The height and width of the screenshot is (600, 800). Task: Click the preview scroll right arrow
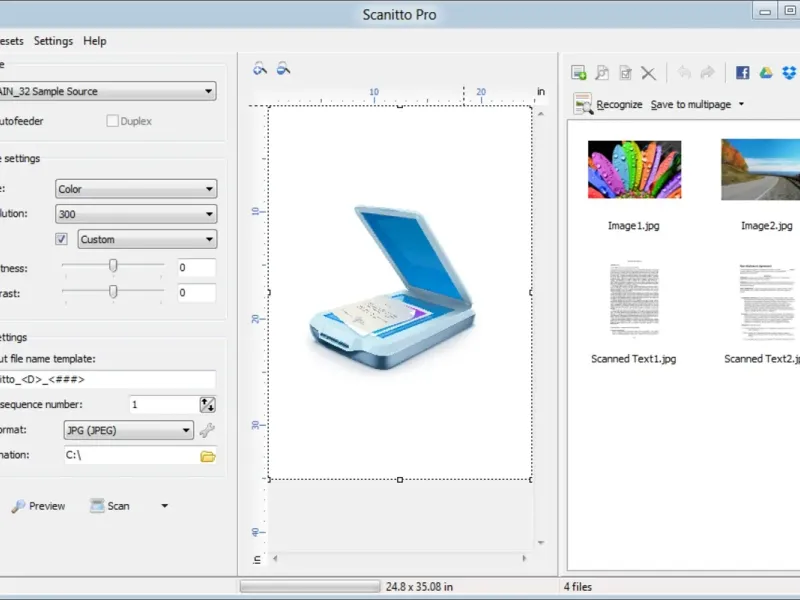(524, 558)
